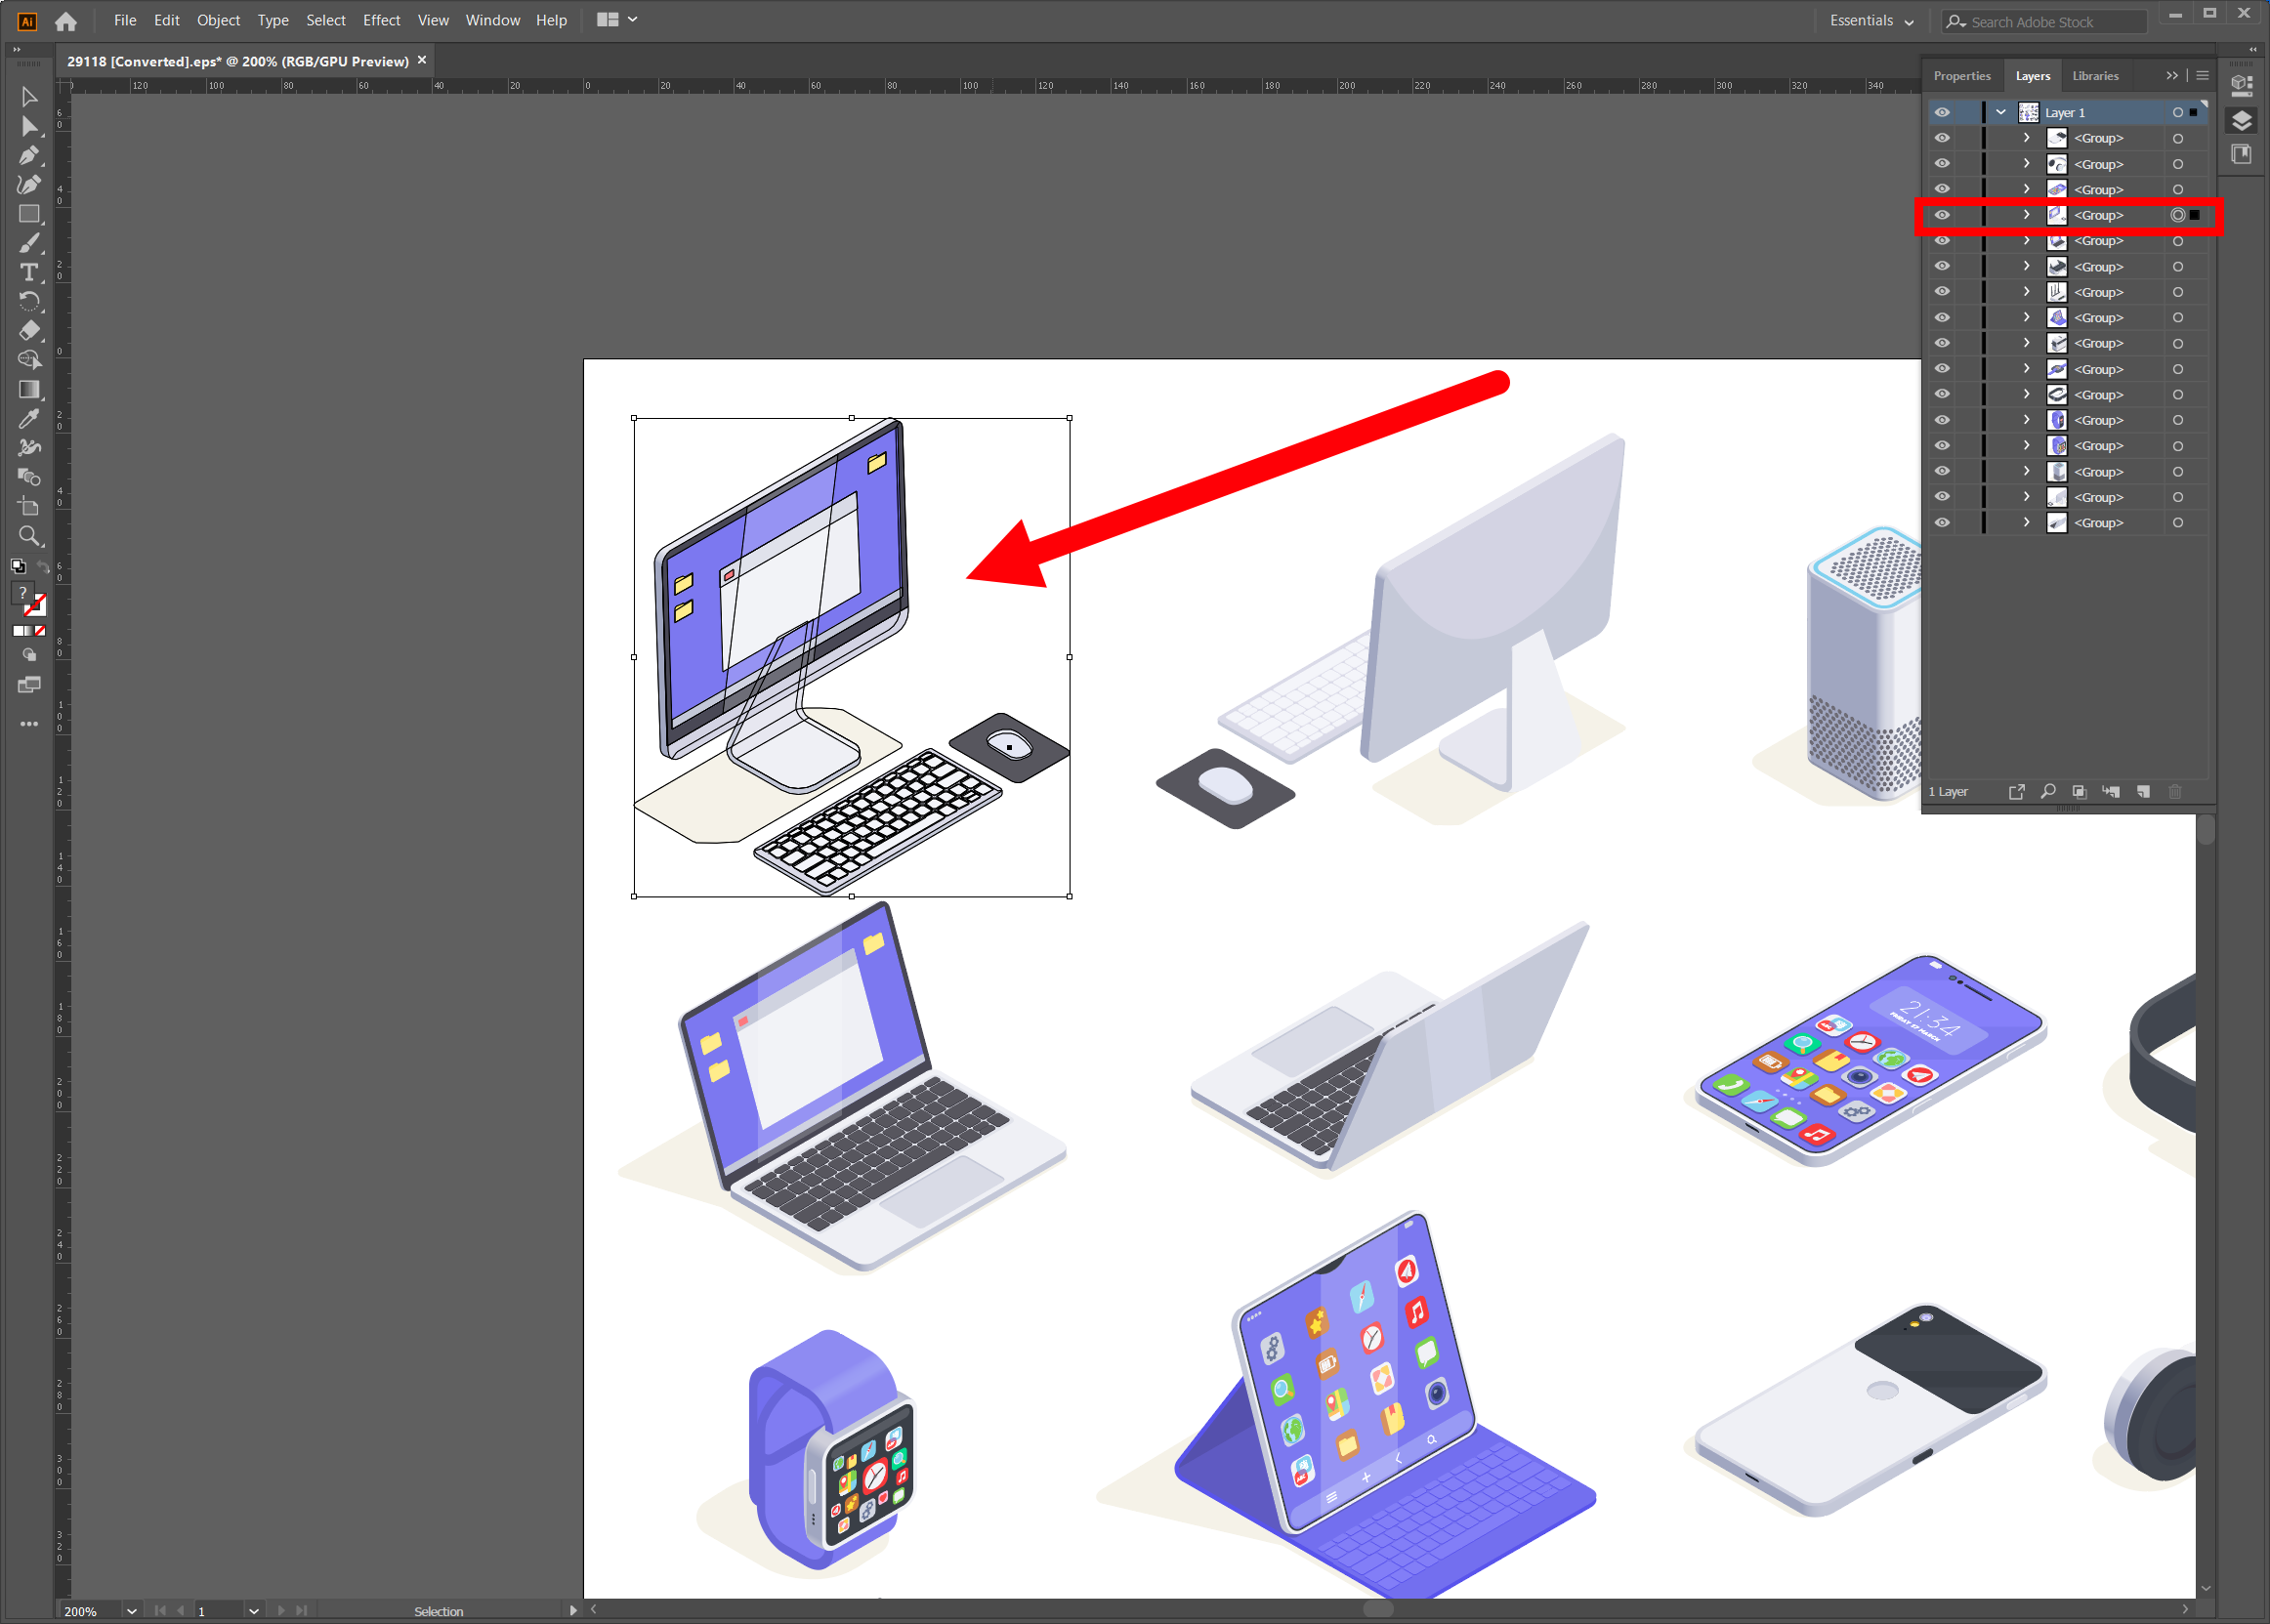Click the Fill/Stroke color swatch in toolbar

pos(23,594)
